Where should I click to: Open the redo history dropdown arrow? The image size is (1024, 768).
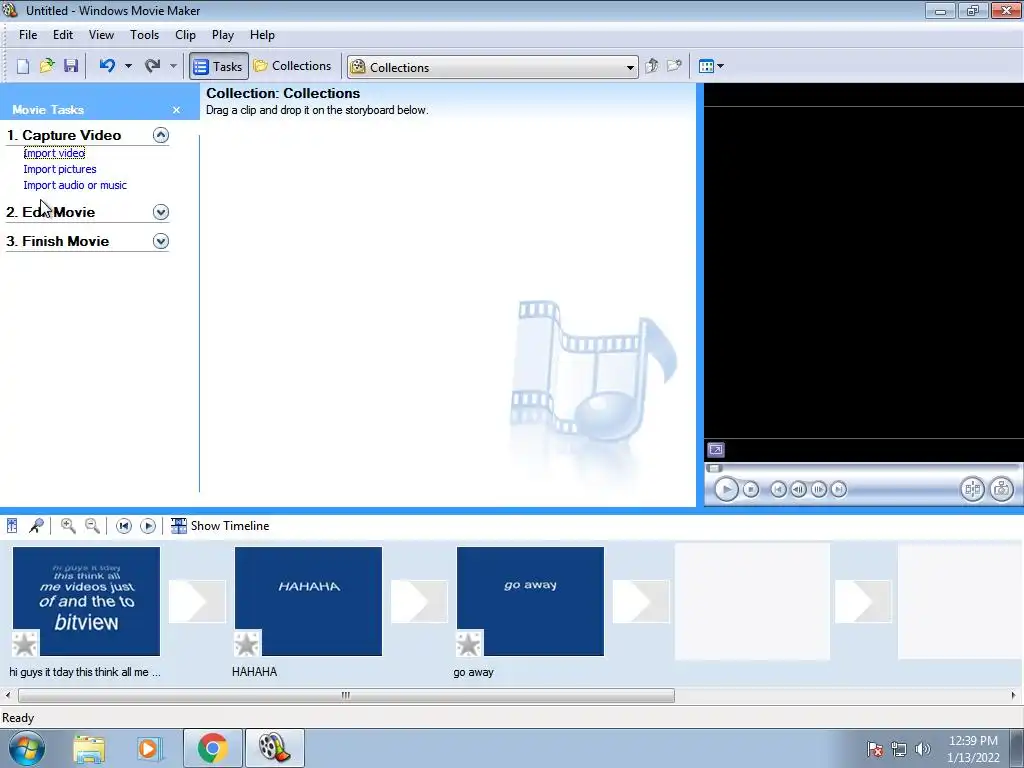click(x=173, y=66)
